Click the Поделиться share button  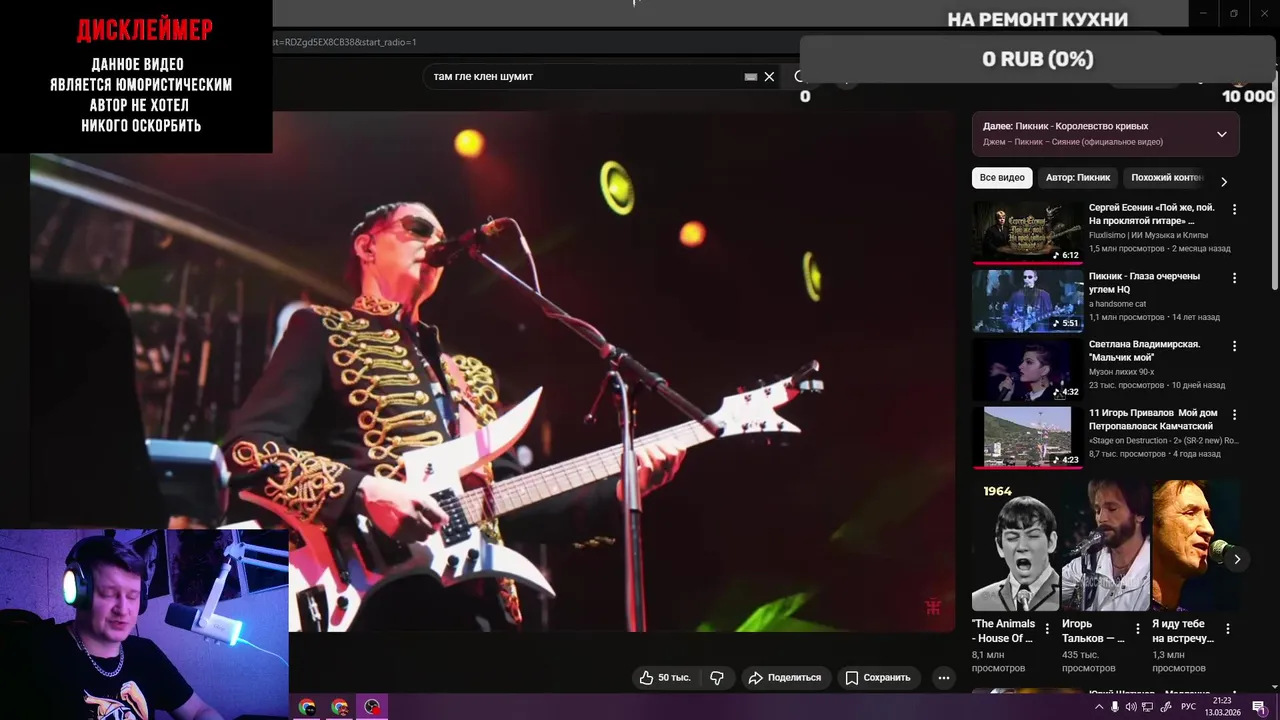click(x=785, y=677)
